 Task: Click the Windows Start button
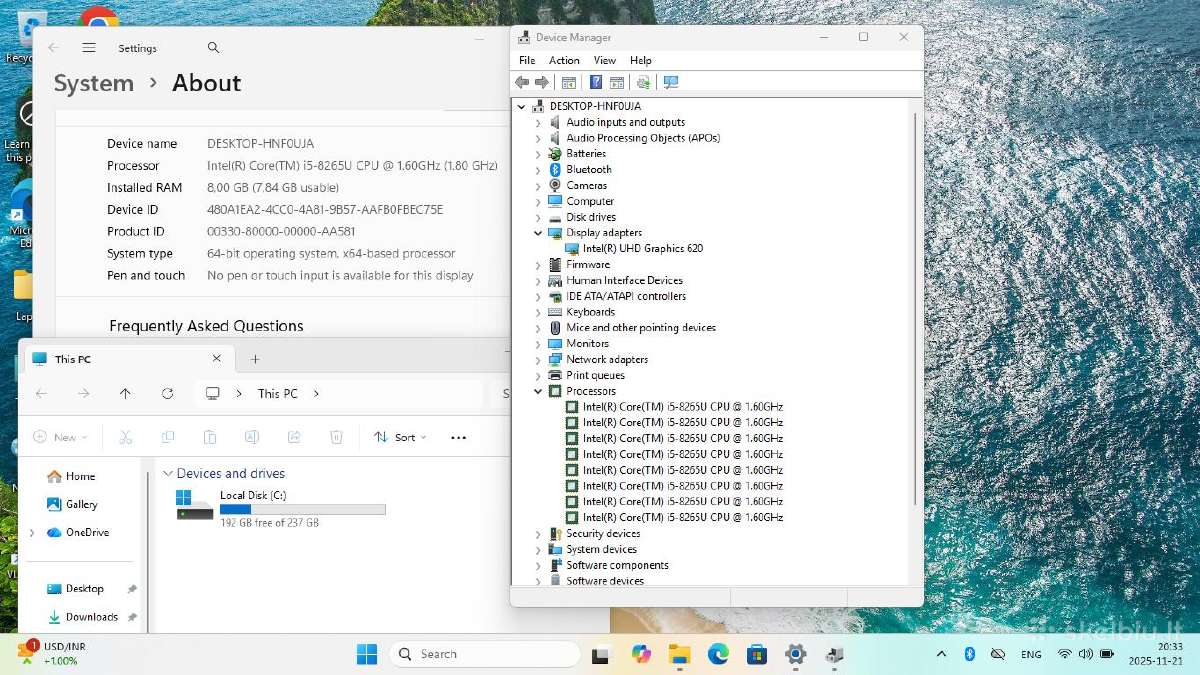click(367, 654)
